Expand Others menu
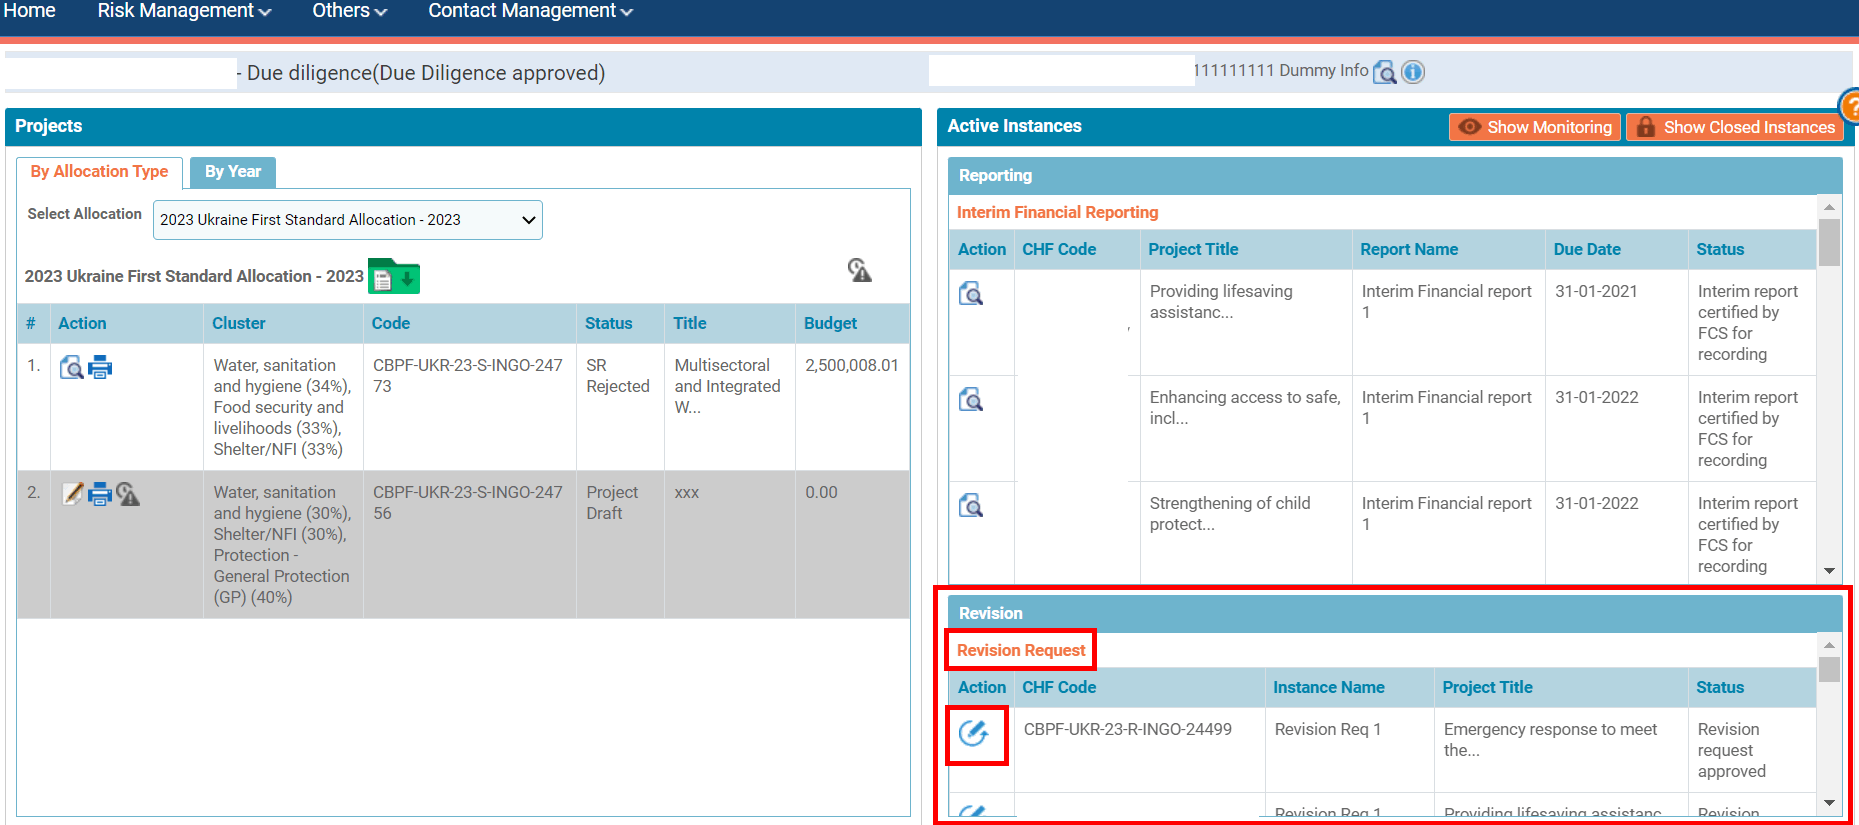 [x=349, y=11]
